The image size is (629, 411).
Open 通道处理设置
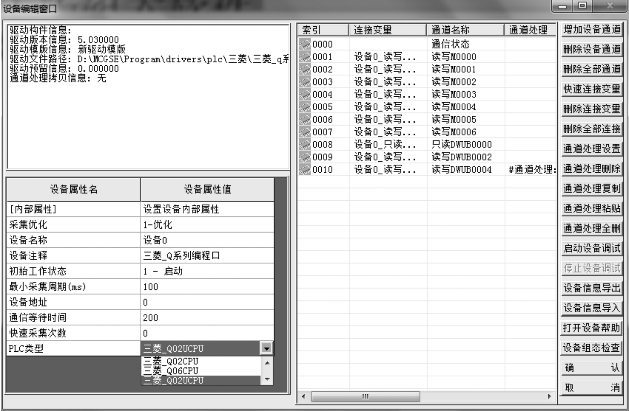point(592,148)
